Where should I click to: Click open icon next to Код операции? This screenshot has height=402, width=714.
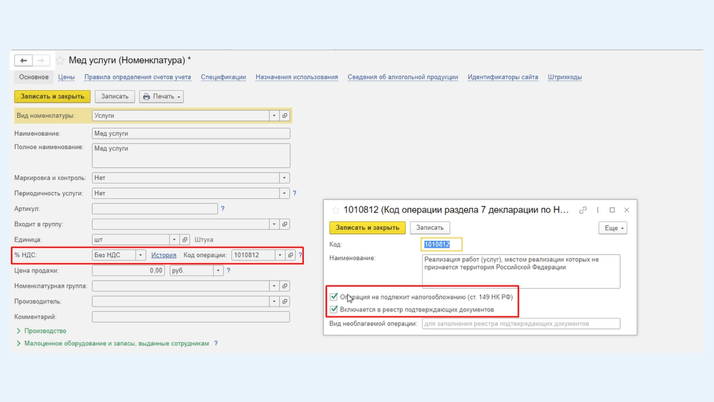pyautogui.click(x=291, y=255)
